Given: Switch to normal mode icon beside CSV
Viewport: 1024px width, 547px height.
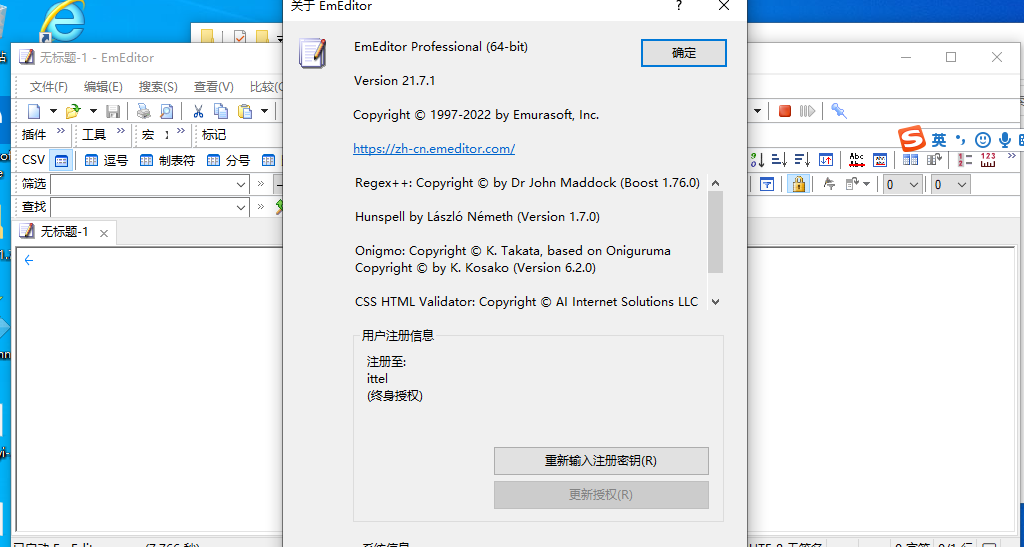Looking at the screenshot, I should point(61,161).
